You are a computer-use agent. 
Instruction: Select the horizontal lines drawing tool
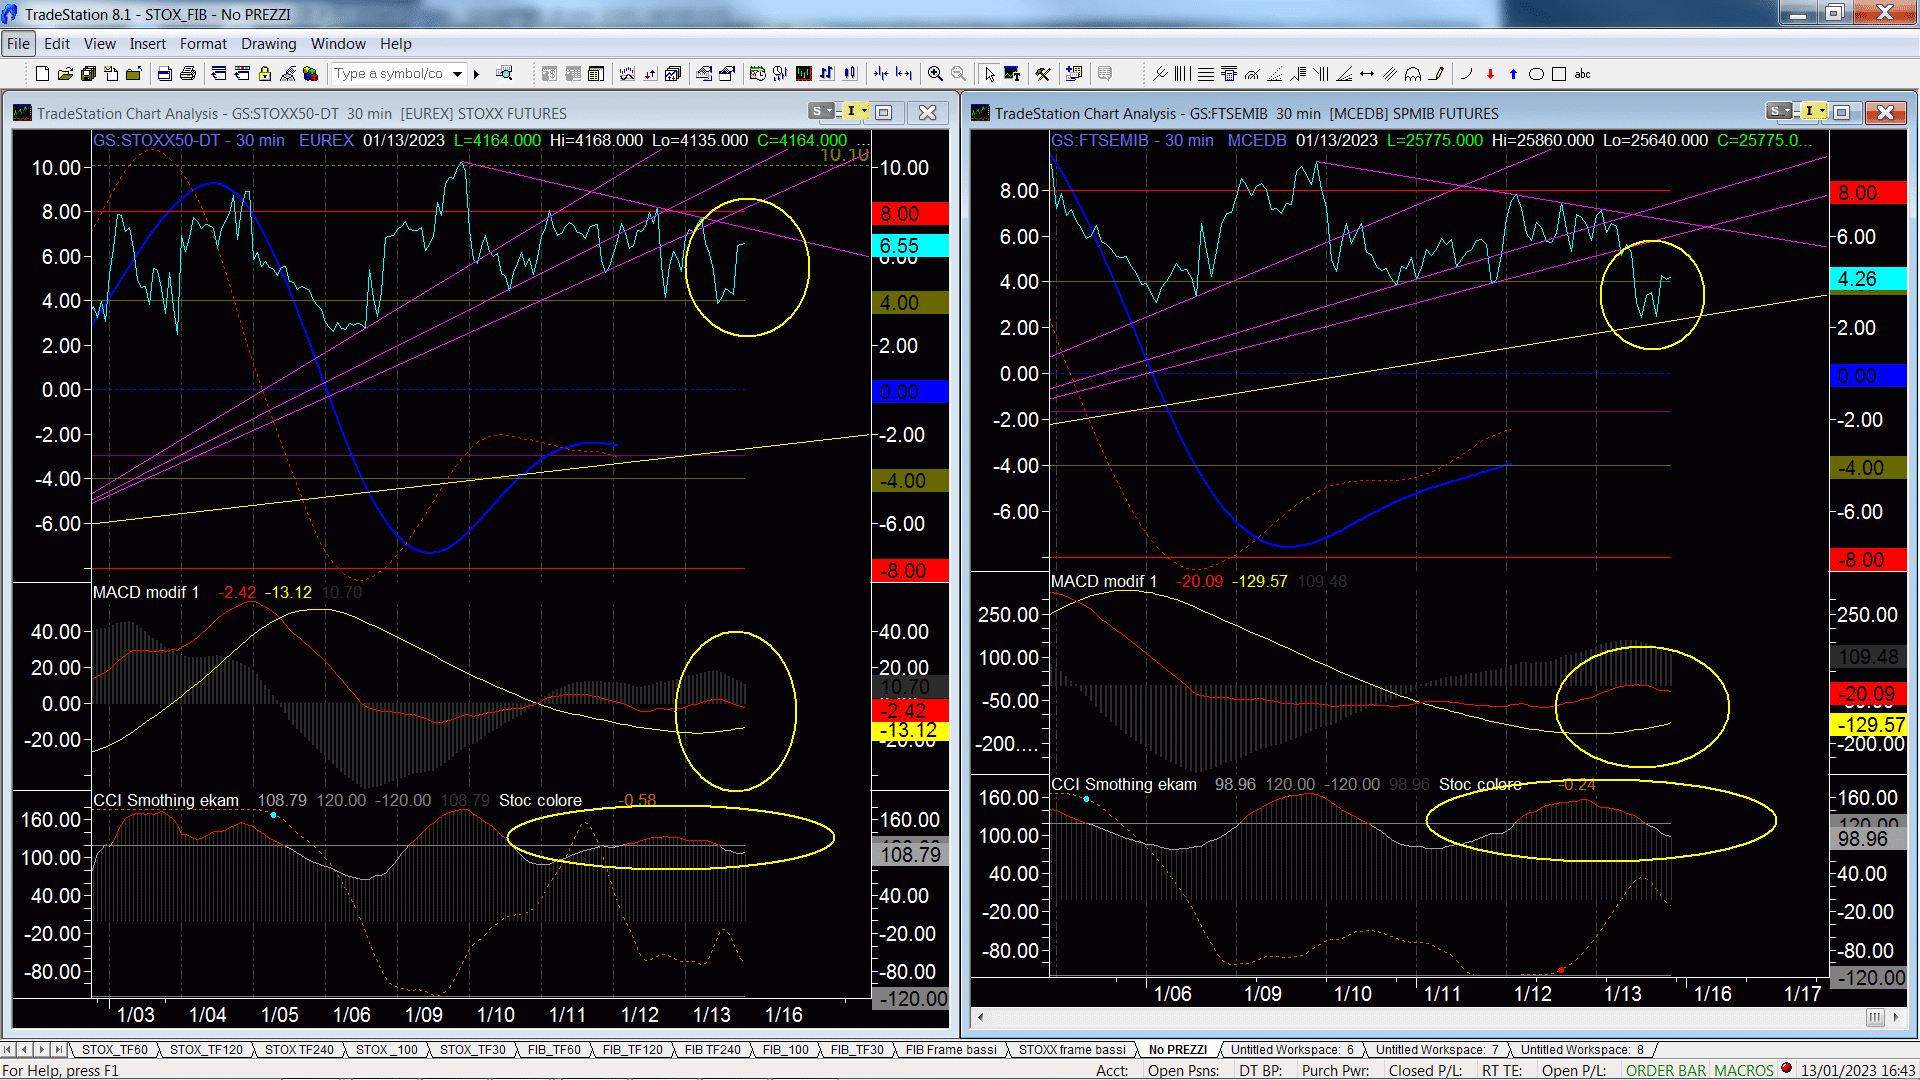click(1206, 74)
